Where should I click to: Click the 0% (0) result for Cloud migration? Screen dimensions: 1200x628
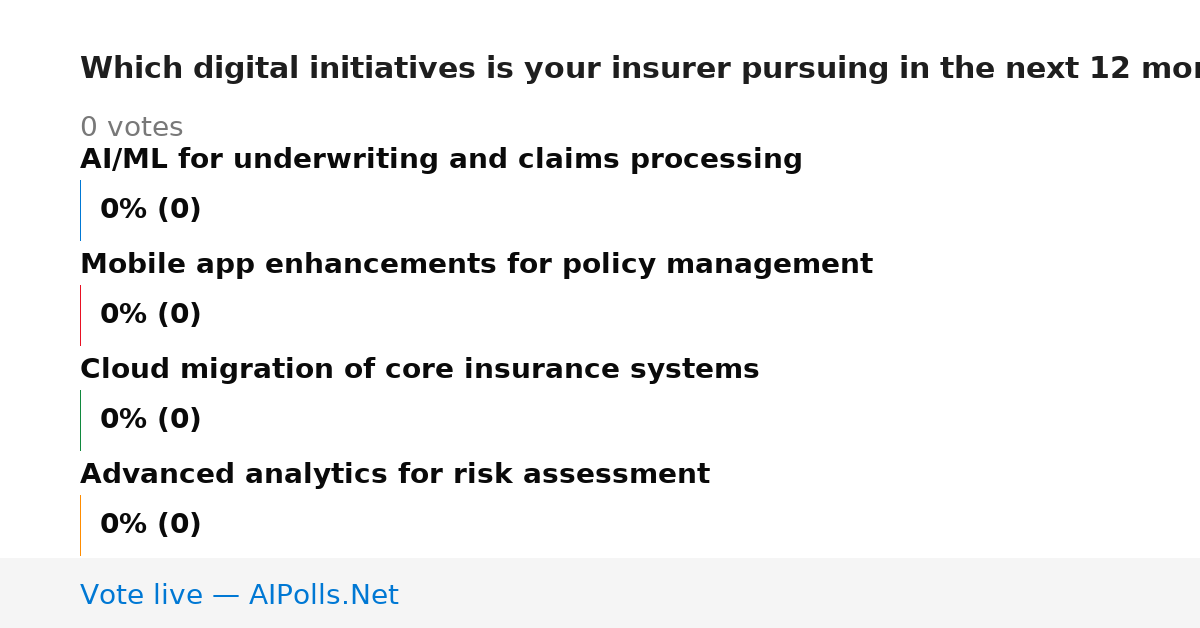tap(150, 420)
